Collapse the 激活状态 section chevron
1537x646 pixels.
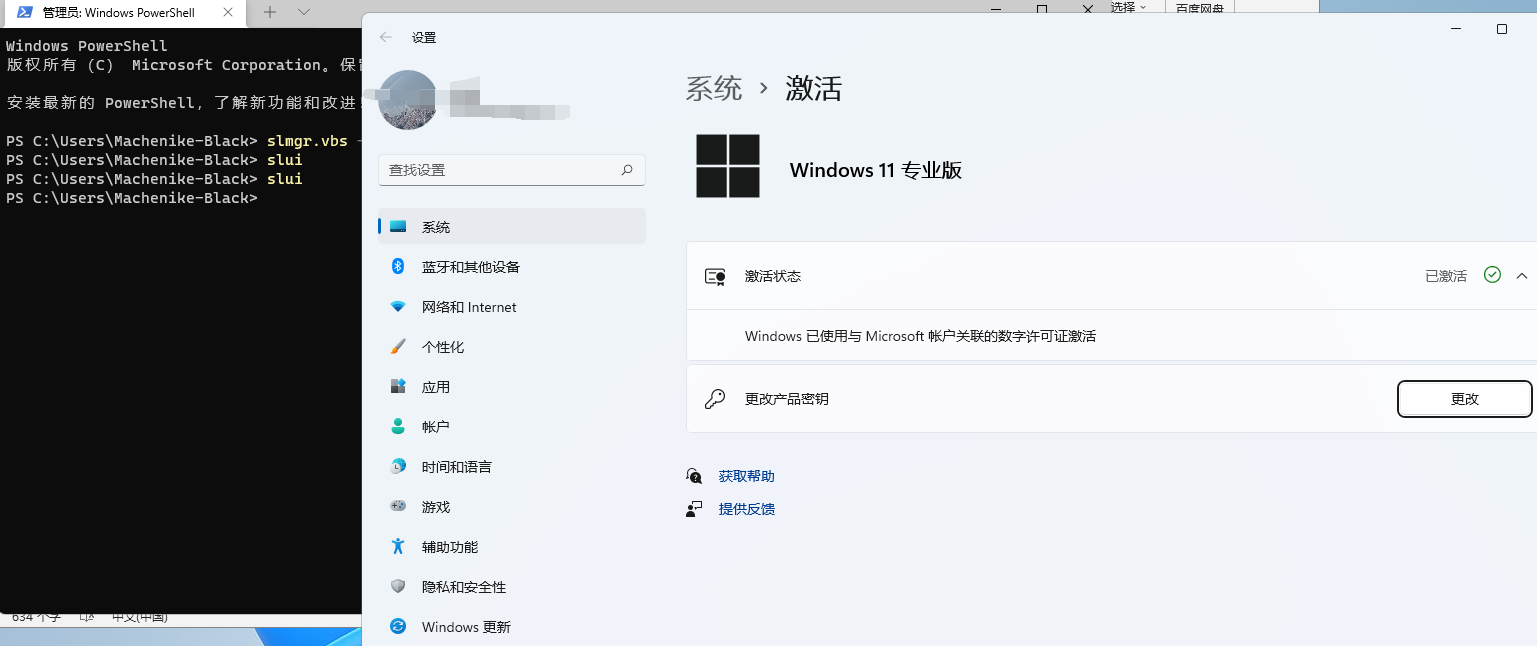[1522, 276]
